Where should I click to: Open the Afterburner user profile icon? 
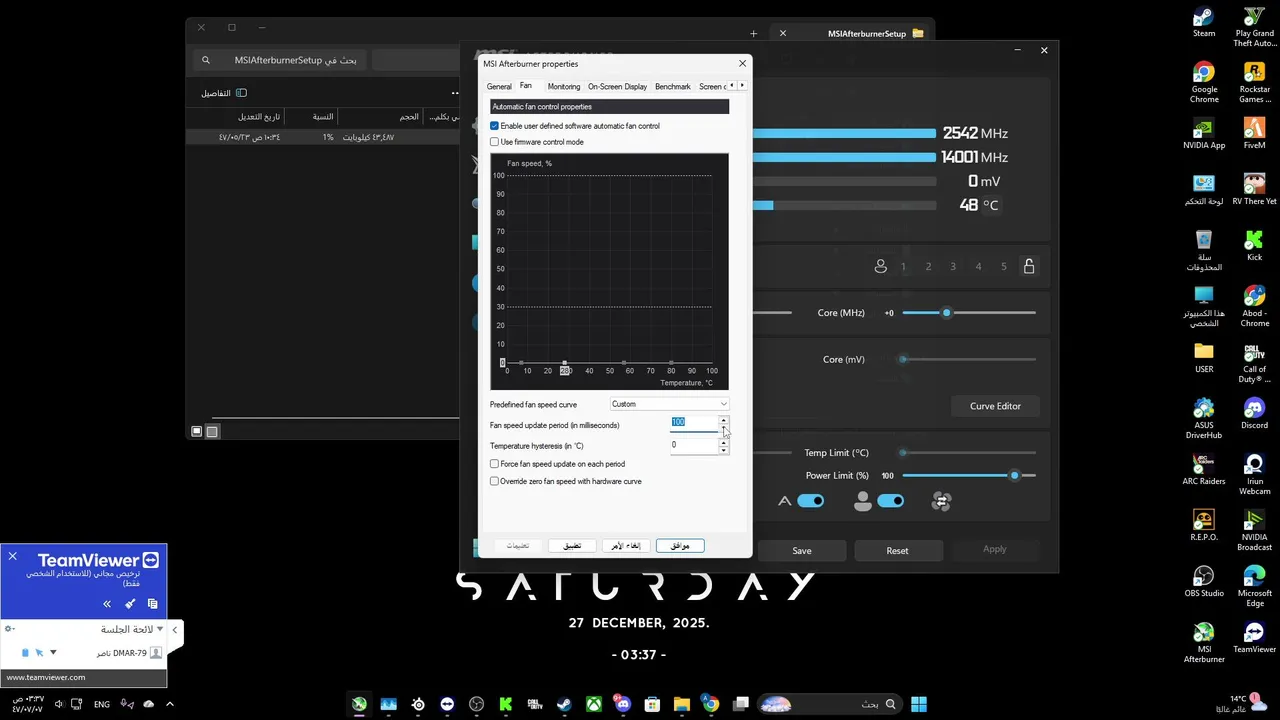880,266
